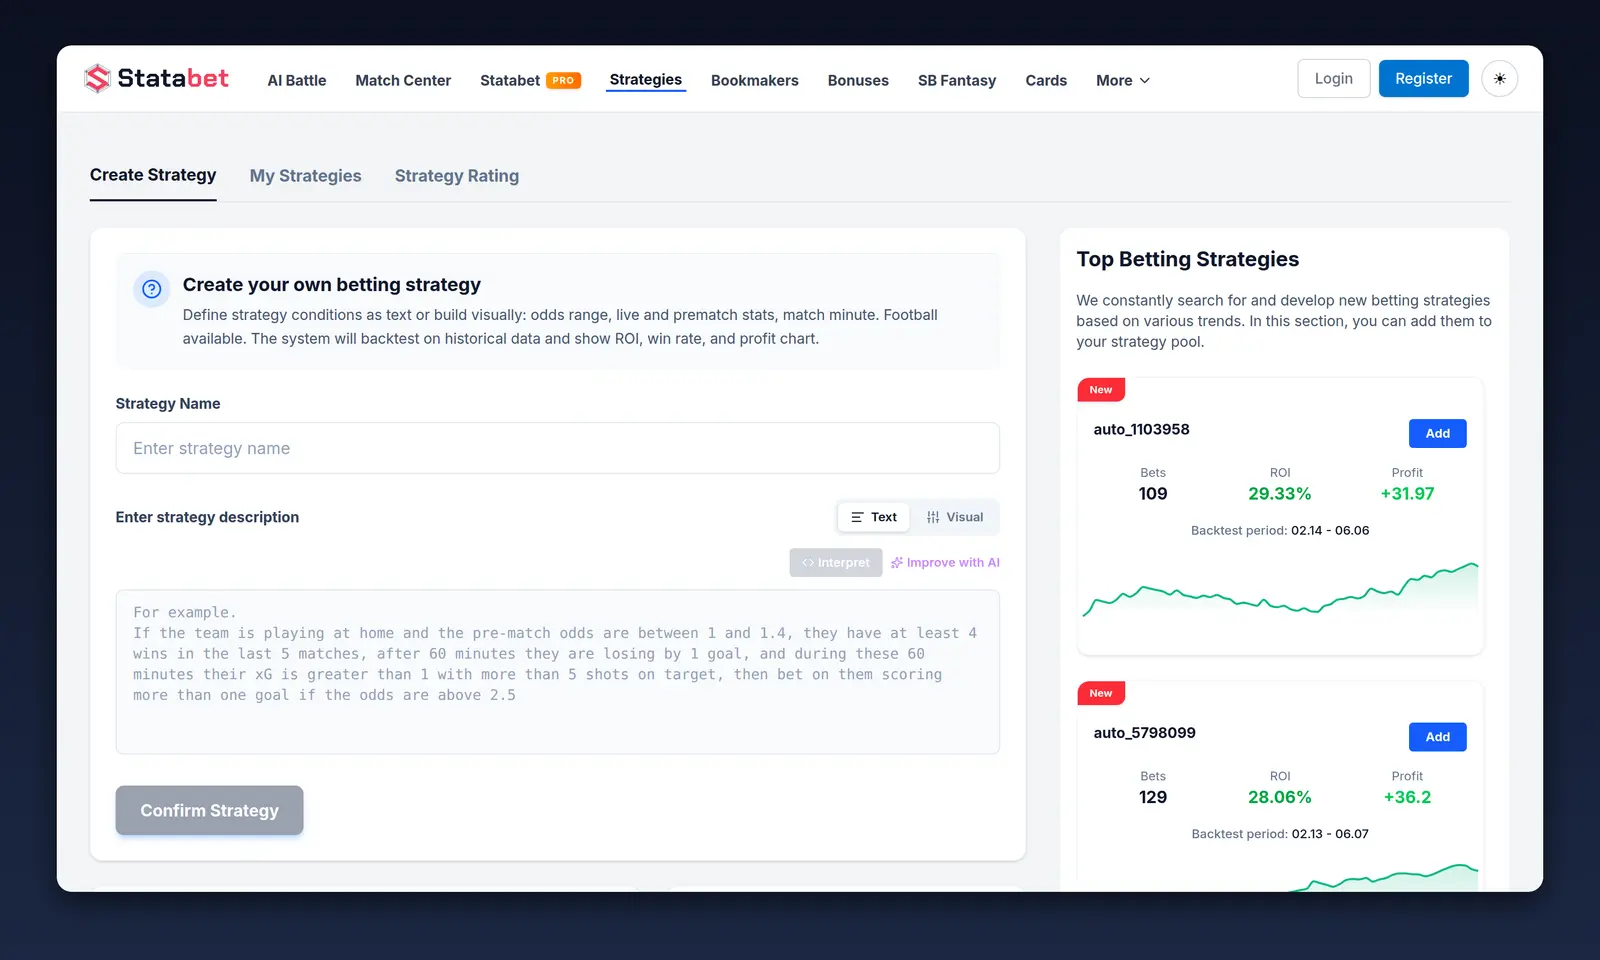This screenshot has width=1600, height=960.
Task: Click the ROI value 29.33%
Action: 1280,494
